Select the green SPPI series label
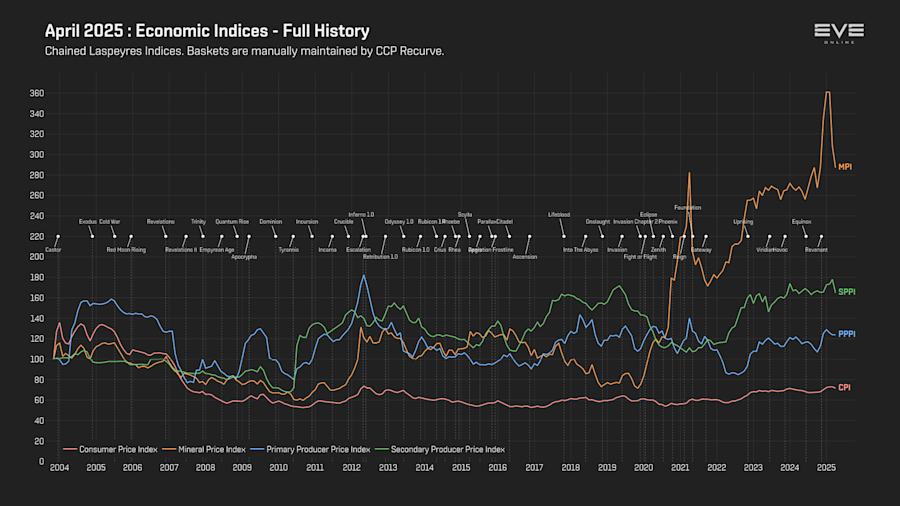 pos(847,292)
